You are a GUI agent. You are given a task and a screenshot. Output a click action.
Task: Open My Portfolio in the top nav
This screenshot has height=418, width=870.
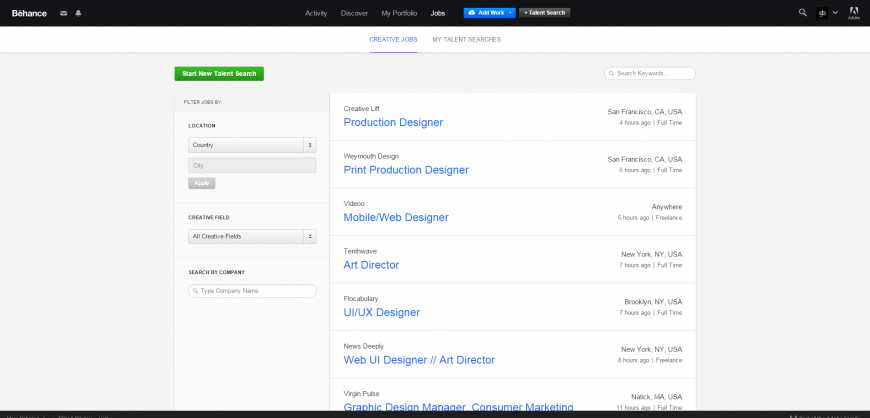[x=399, y=13]
